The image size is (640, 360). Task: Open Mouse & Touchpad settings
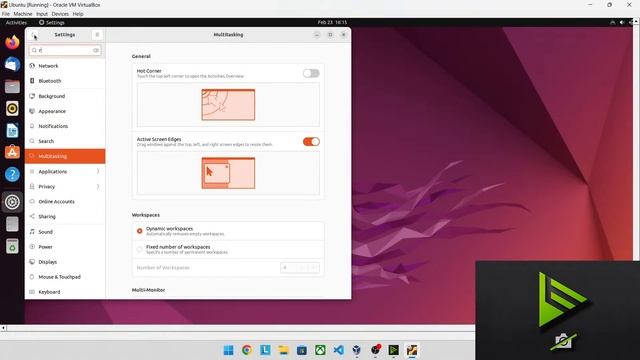pyautogui.click(x=65, y=277)
